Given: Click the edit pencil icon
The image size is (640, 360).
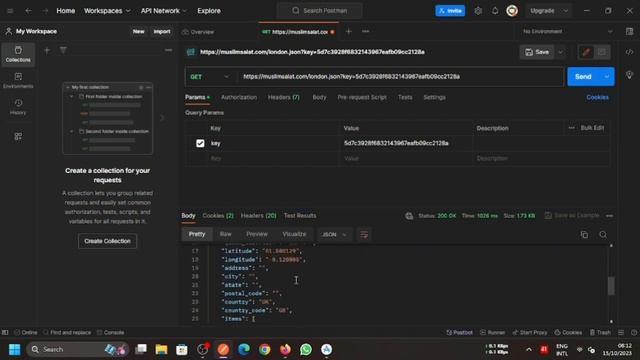Looking at the screenshot, I should coord(586,52).
